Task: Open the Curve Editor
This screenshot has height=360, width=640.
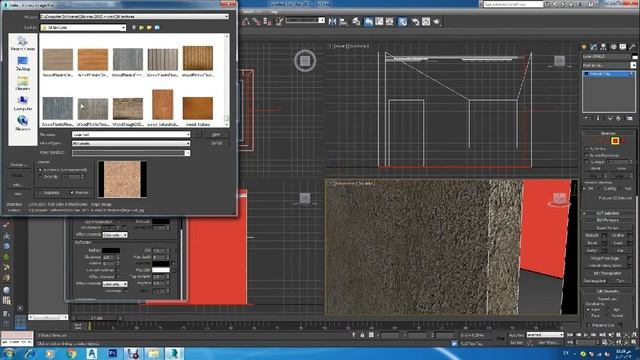Action: point(379,22)
